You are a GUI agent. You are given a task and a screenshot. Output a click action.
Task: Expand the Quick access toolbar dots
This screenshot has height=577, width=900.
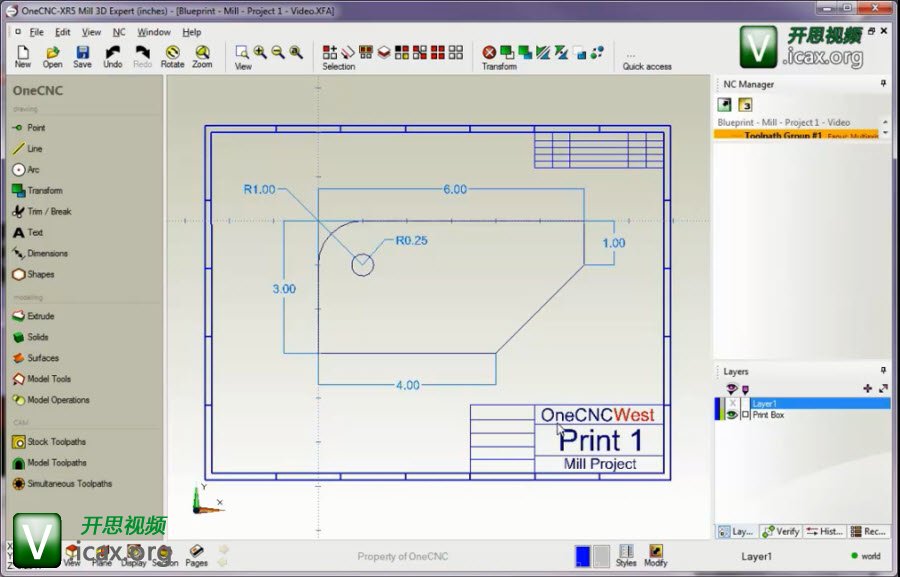[631, 56]
